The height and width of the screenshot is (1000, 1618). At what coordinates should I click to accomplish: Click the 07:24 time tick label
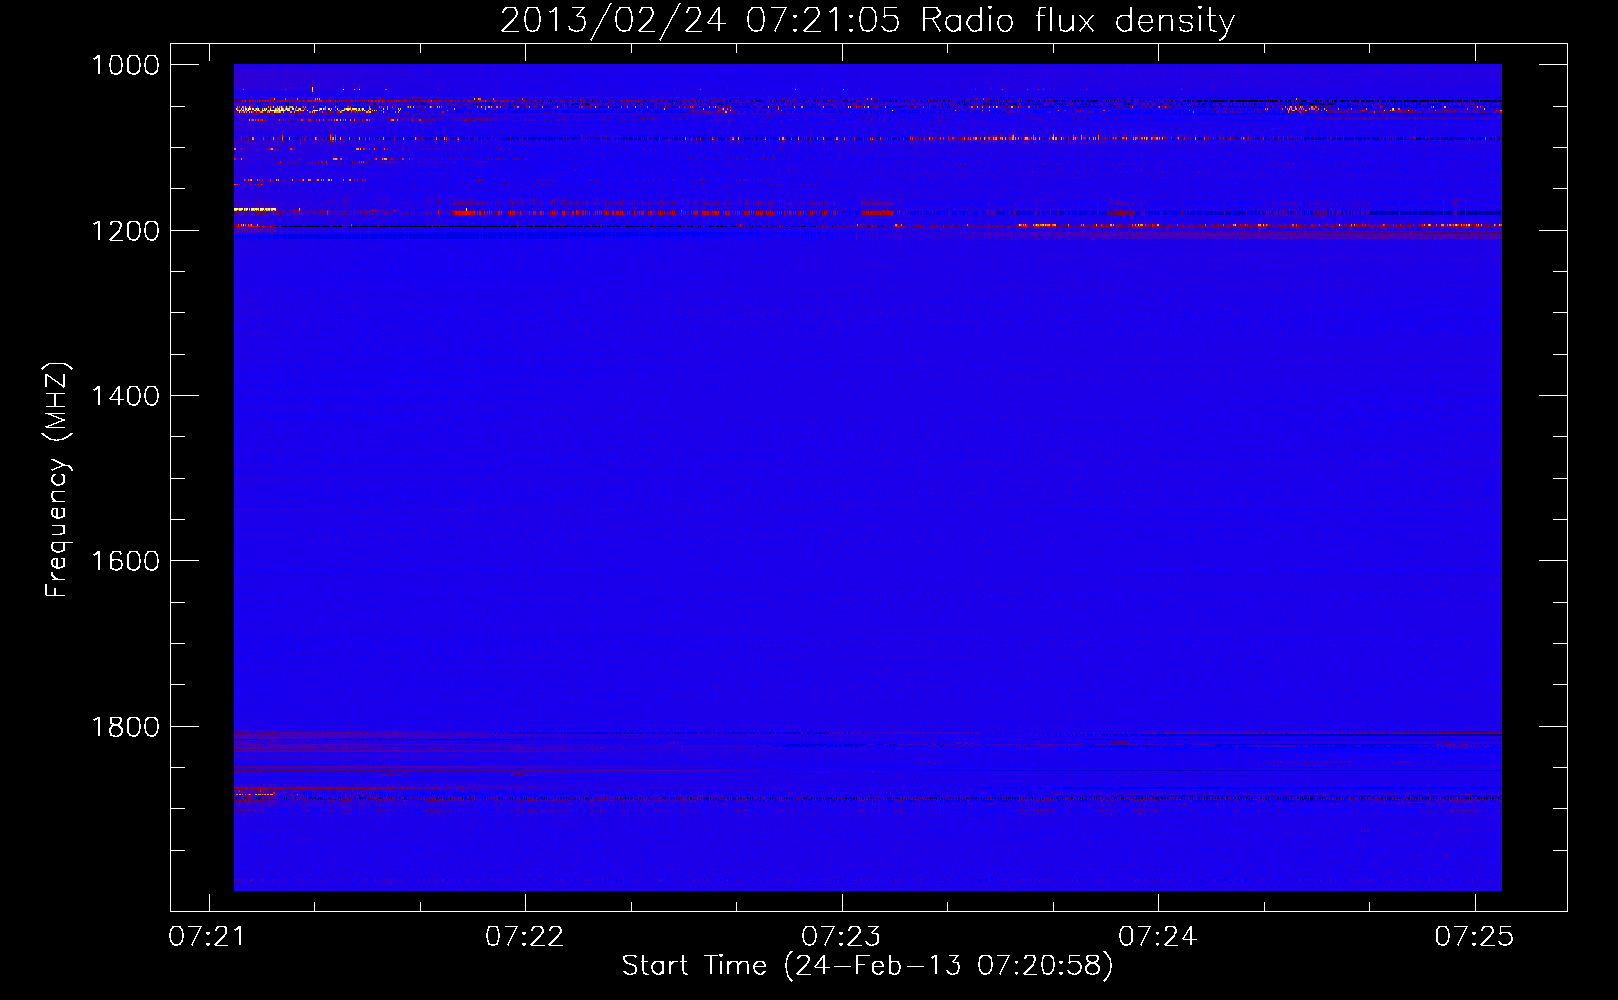(x=1157, y=937)
